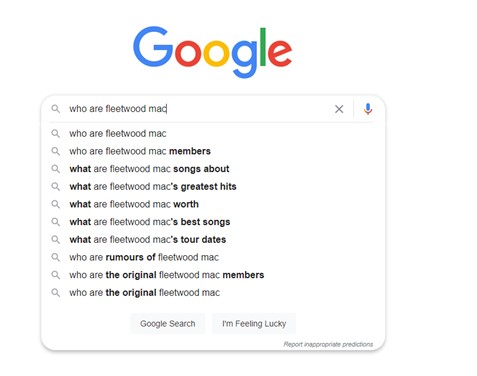Open 'Report inappropriate predictions' link
Viewport: 477px width, 376px height.
pos(328,344)
